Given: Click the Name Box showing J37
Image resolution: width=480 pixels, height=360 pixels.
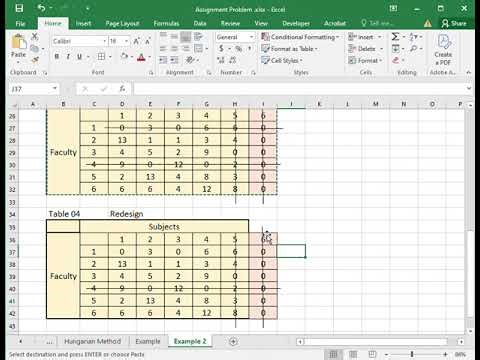Looking at the screenshot, I should point(30,89).
